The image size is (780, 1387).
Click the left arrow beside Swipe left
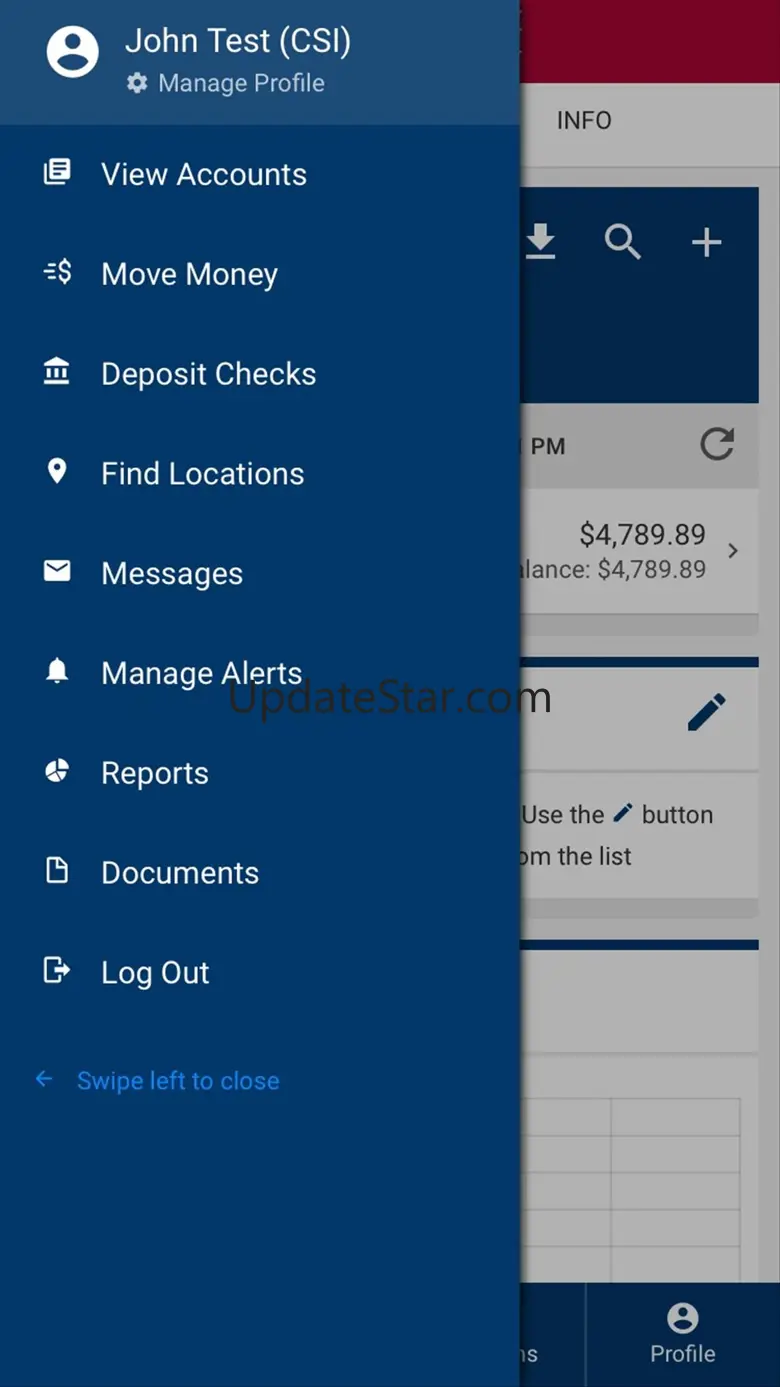[44, 1079]
